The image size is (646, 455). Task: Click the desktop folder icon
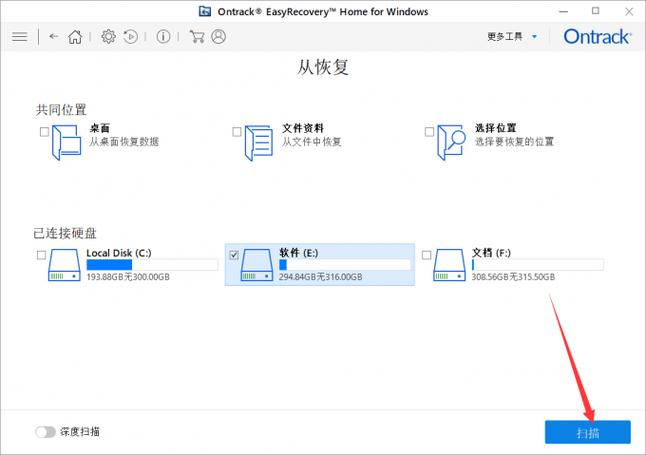pyautogui.click(x=66, y=143)
